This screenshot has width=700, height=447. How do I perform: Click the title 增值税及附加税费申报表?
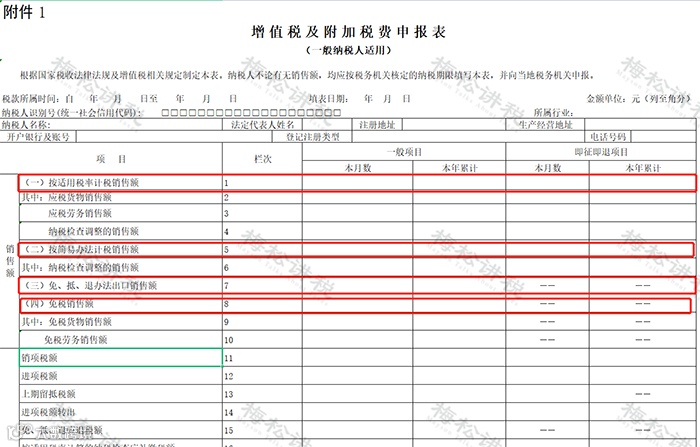tap(349, 32)
